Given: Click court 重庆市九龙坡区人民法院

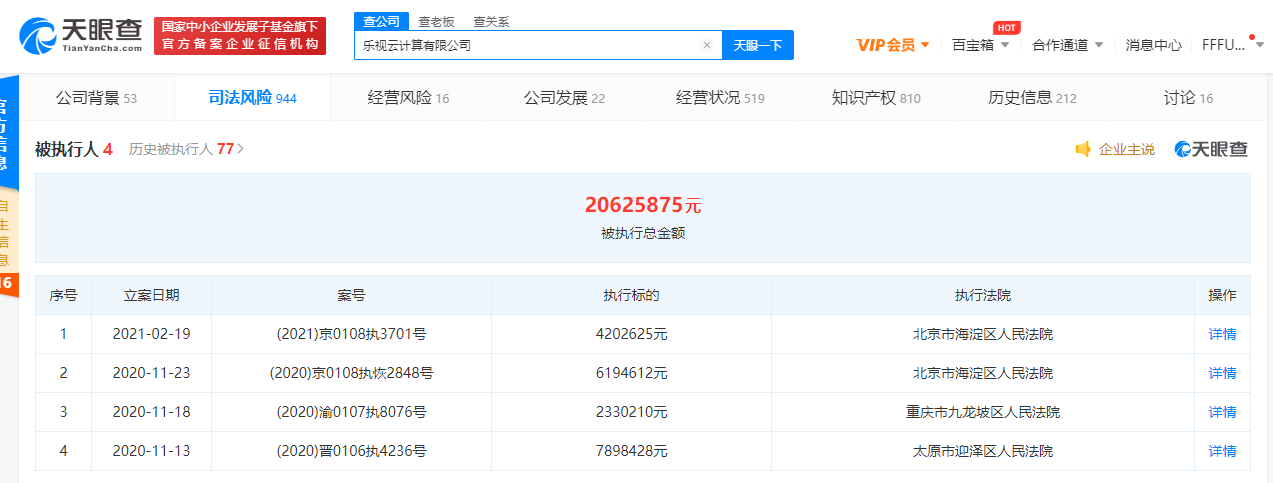Looking at the screenshot, I should 983,412.
